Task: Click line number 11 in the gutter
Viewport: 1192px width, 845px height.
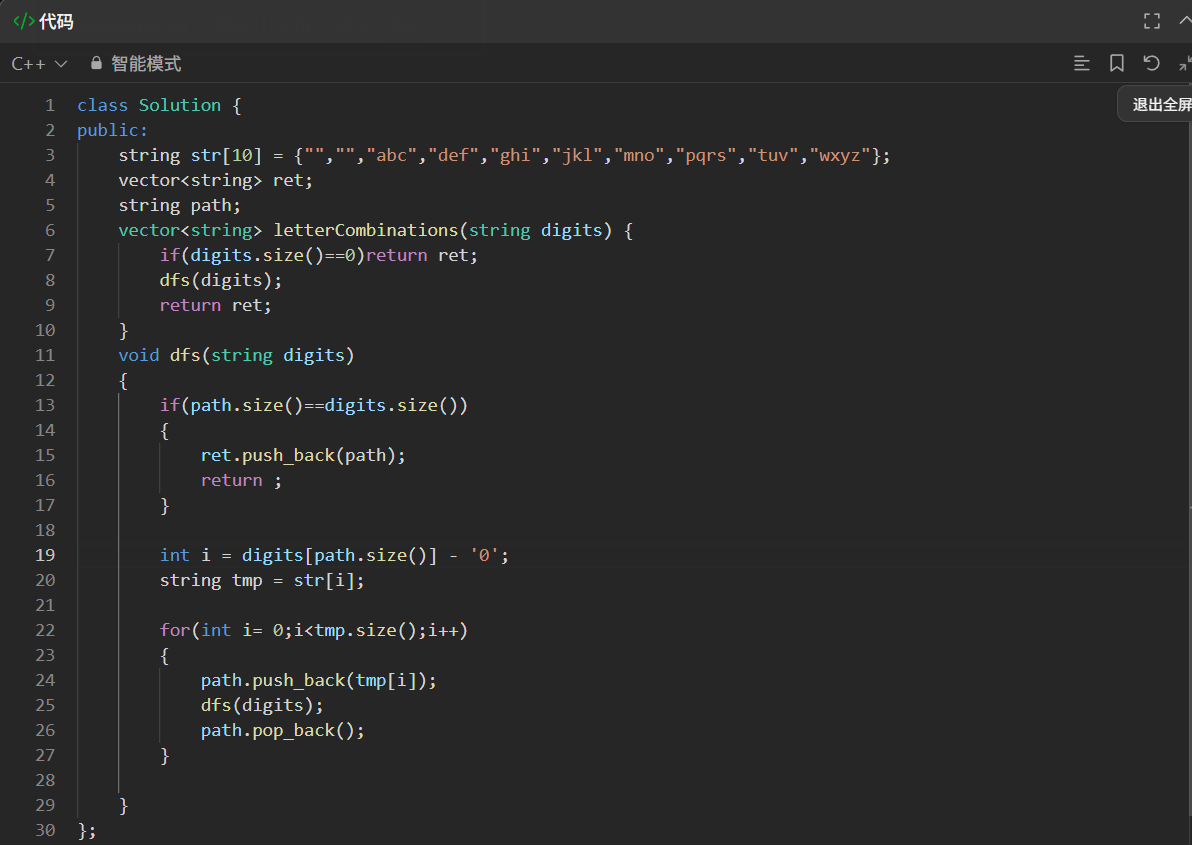Action: 45,355
